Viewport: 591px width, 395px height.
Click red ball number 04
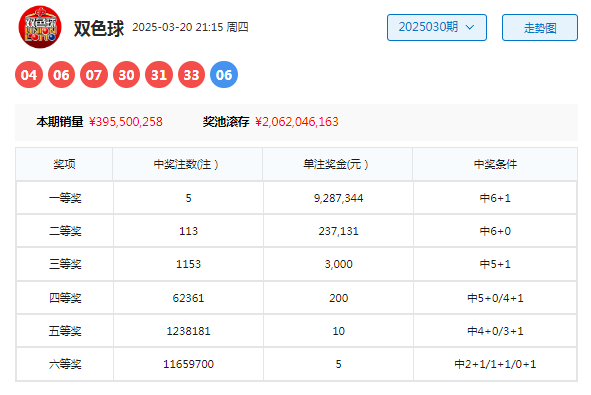29,75
